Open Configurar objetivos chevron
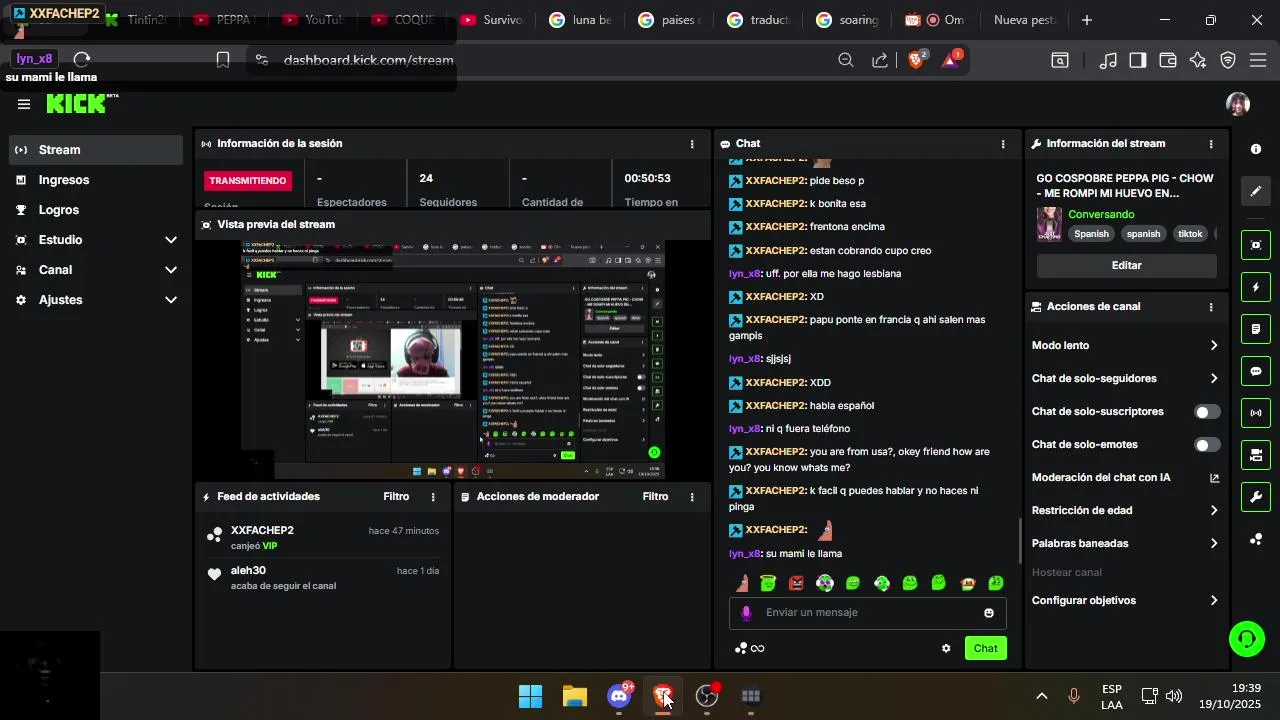This screenshot has height=720, width=1280. click(x=1214, y=601)
